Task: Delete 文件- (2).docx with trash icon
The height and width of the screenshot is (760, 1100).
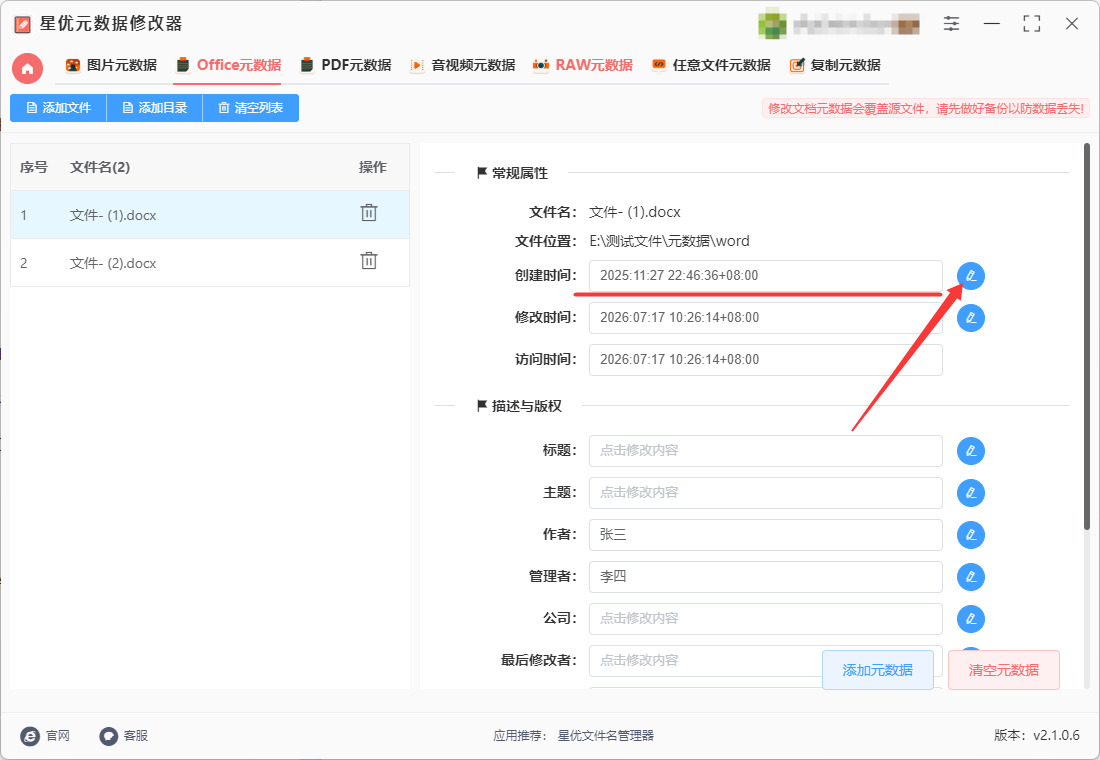Action: click(369, 261)
